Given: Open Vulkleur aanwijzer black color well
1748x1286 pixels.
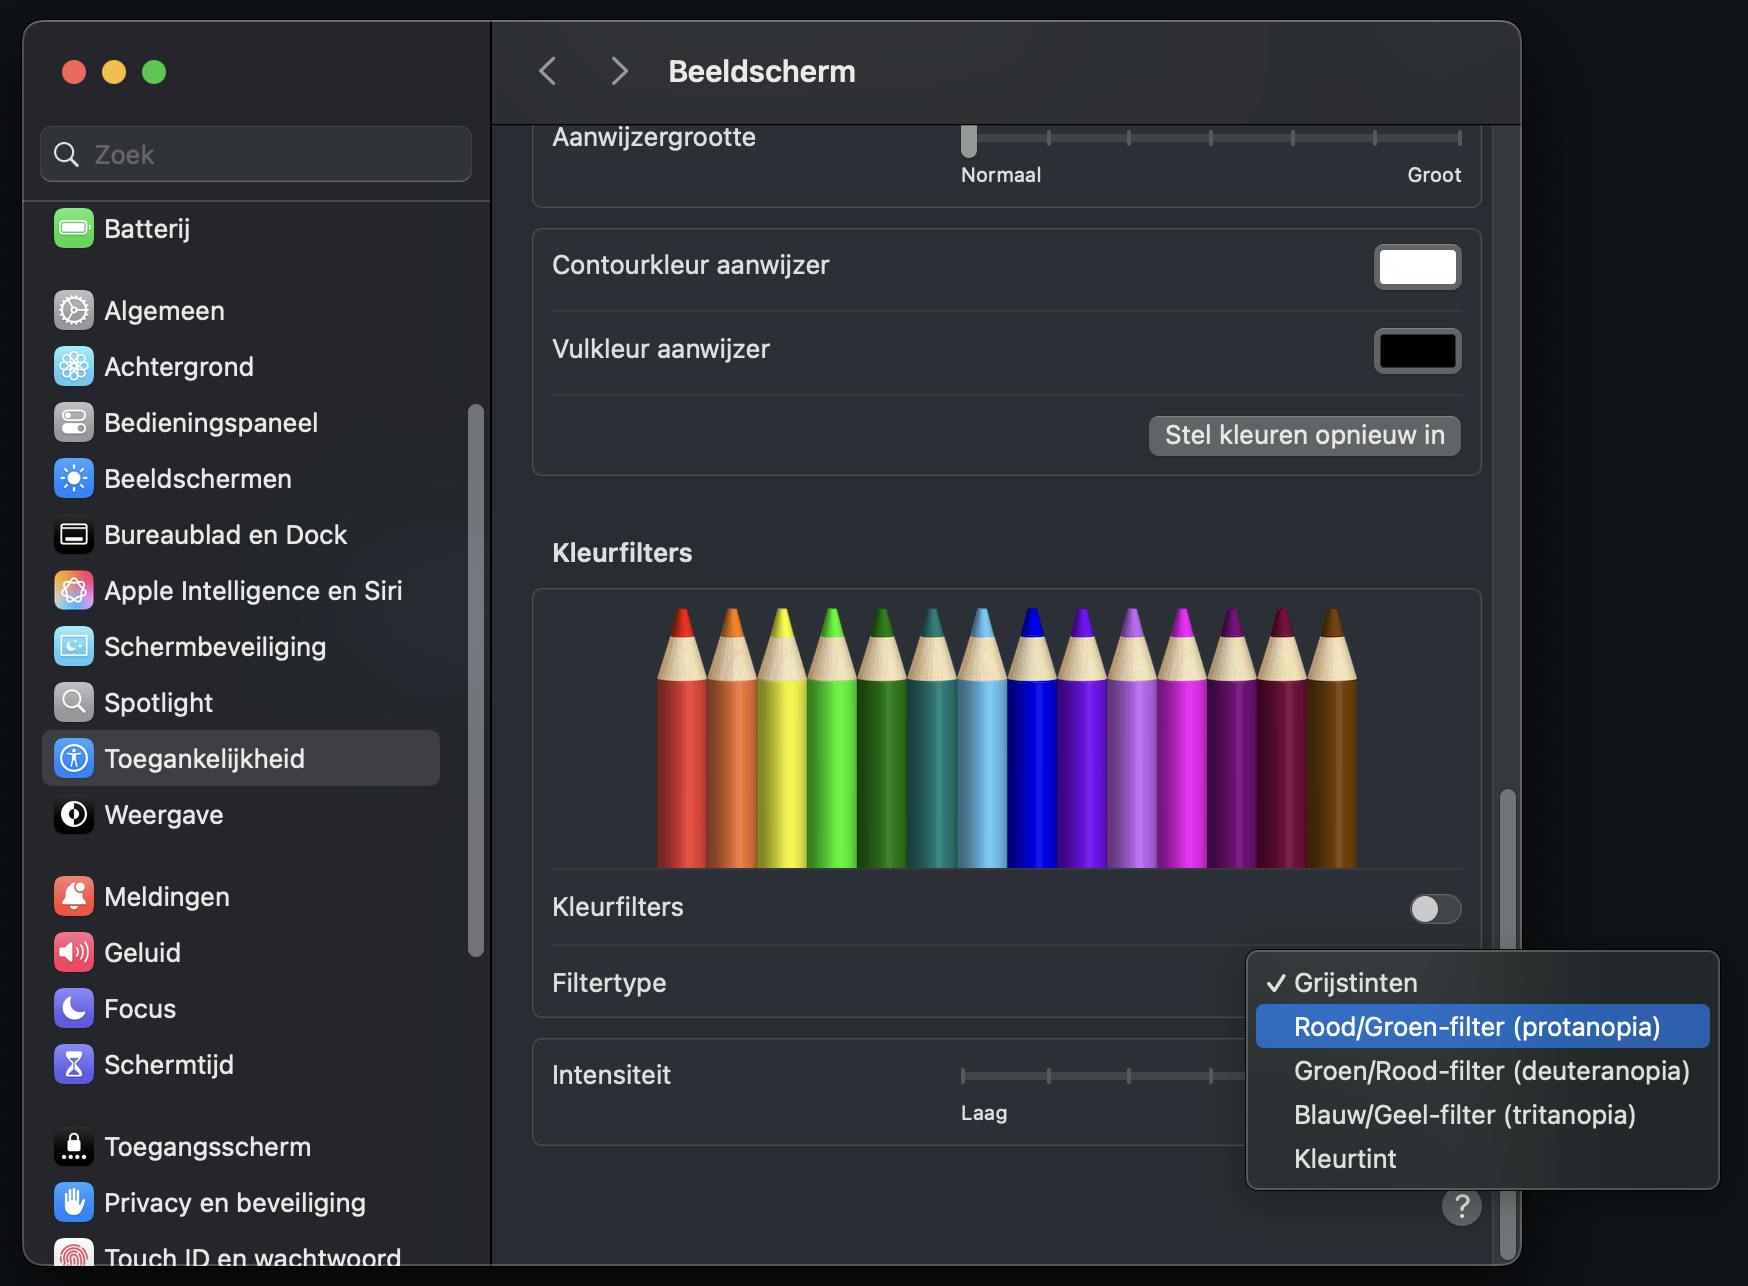Looking at the screenshot, I should [x=1417, y=351].
